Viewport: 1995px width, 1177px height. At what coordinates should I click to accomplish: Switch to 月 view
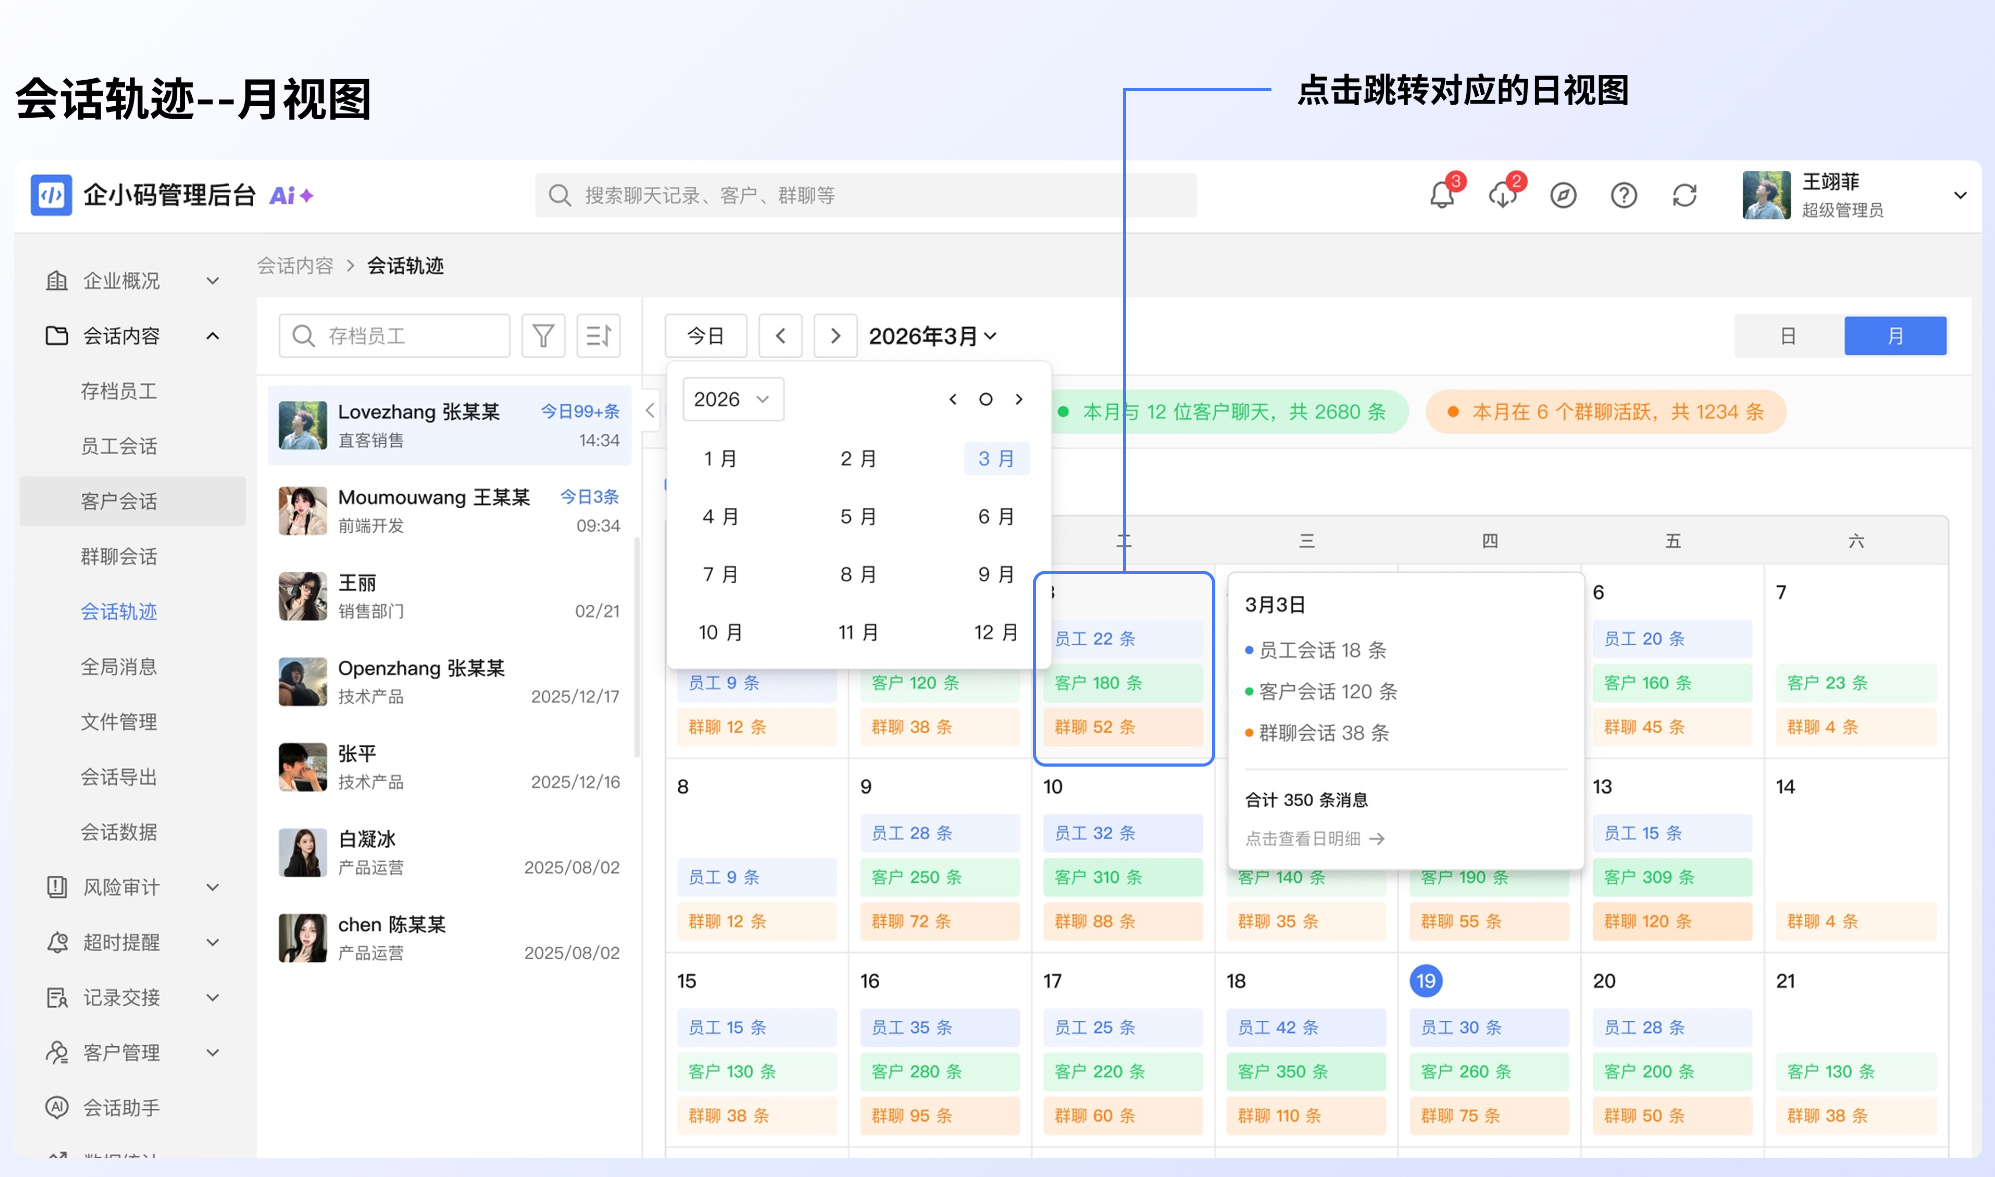point(1895,336)
